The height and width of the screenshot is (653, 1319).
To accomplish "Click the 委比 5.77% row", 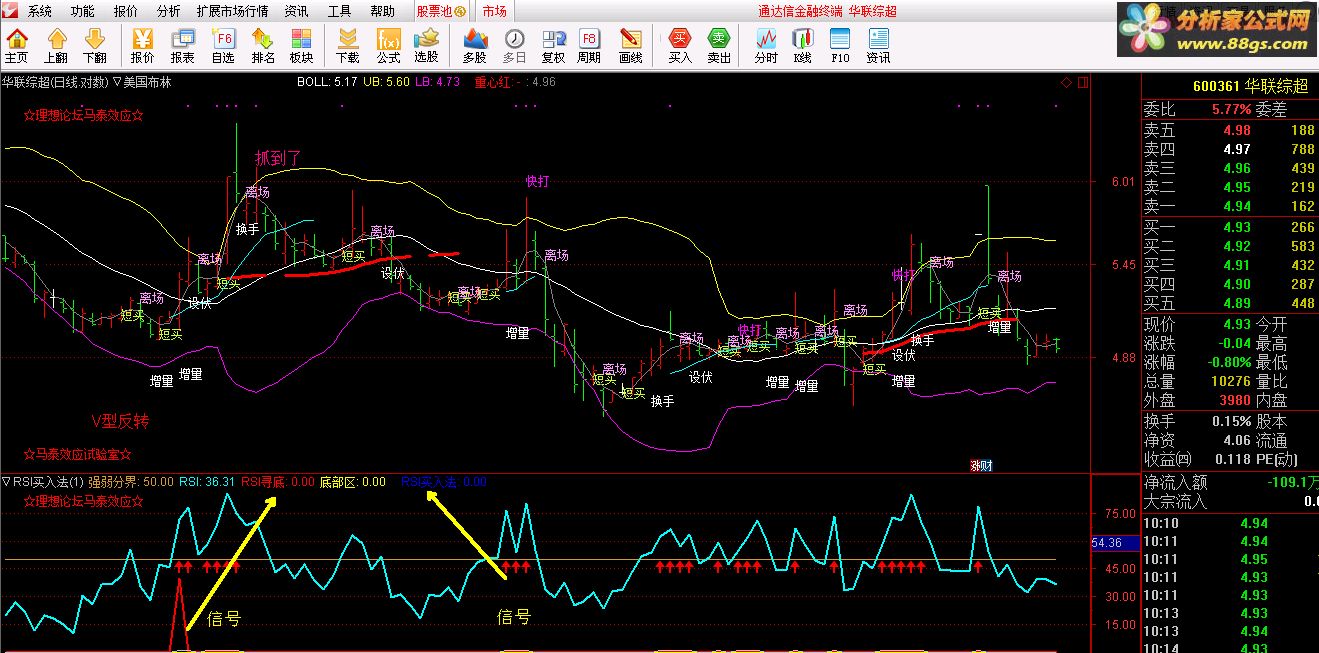I will click(x=1230, y=110).
